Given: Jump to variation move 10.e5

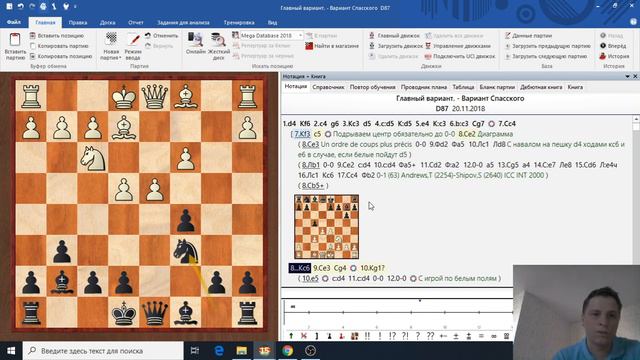Looking at the screenshot, I should [x=310, y=278].
